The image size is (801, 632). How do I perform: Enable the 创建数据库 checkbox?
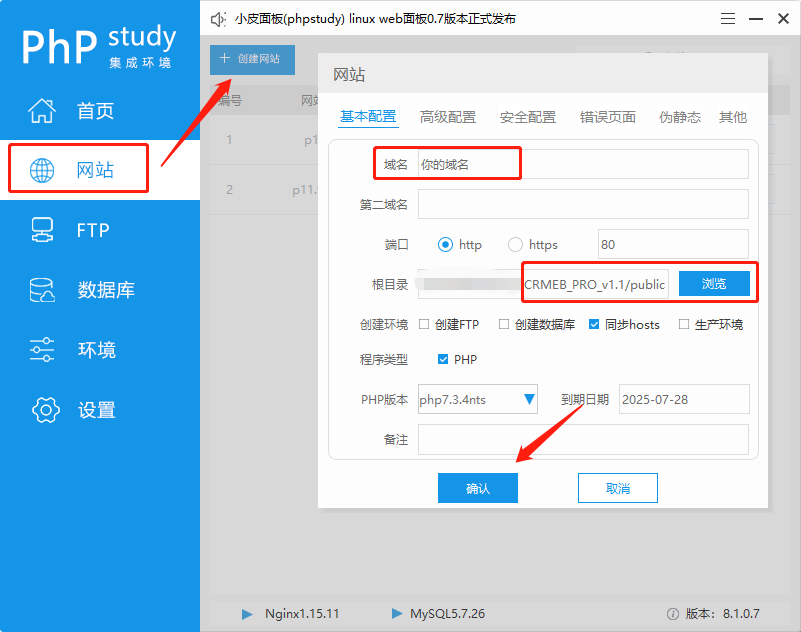click(x=504, y=324)
